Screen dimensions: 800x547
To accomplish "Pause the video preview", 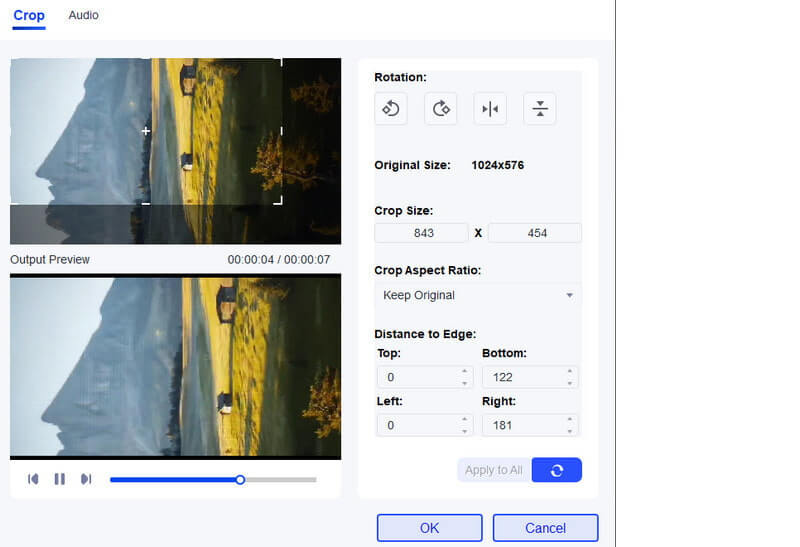I will click(x=59, y=479).
